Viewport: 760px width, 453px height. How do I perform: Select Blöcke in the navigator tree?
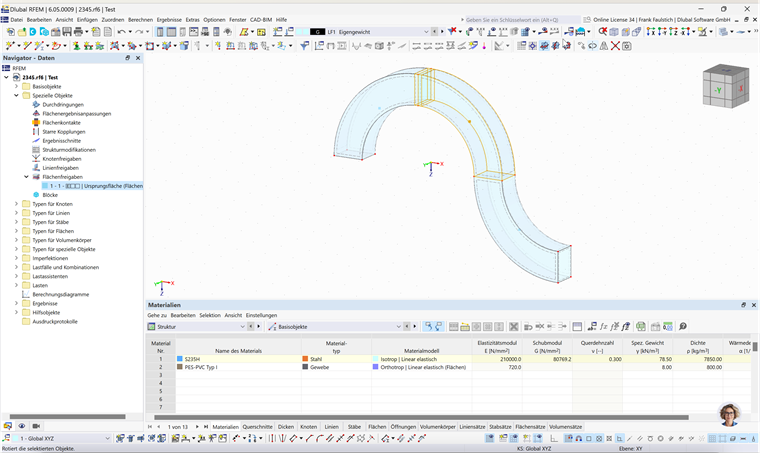click(x=50, y=195)
